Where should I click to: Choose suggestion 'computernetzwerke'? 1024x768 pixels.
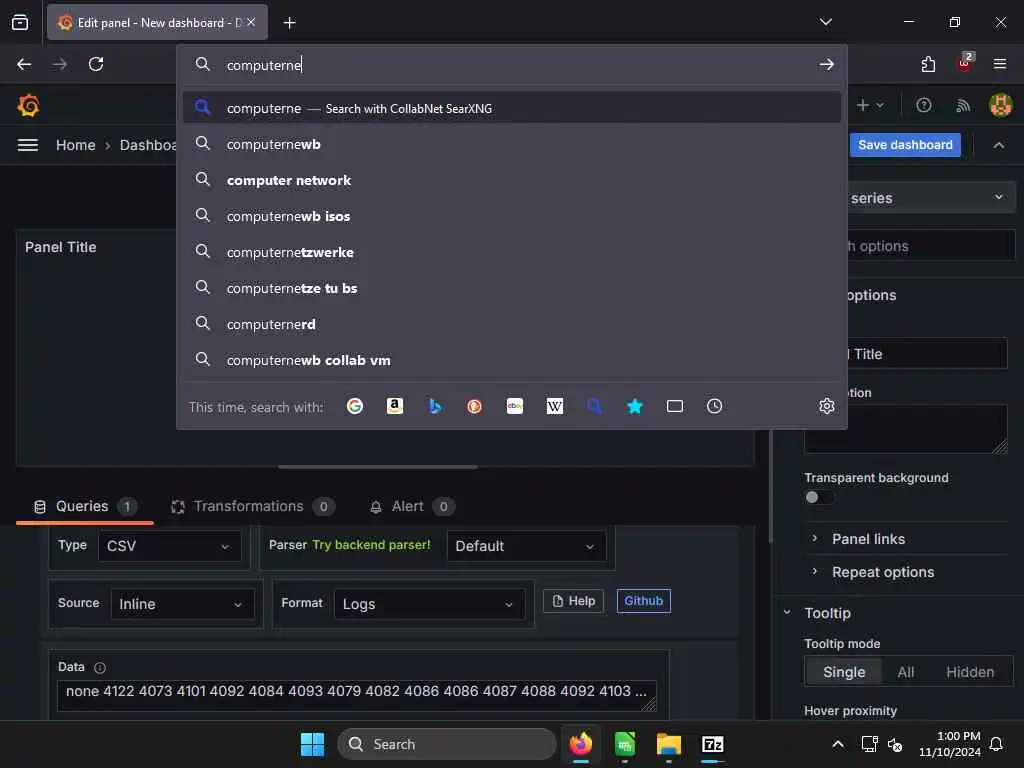[512, 252]
